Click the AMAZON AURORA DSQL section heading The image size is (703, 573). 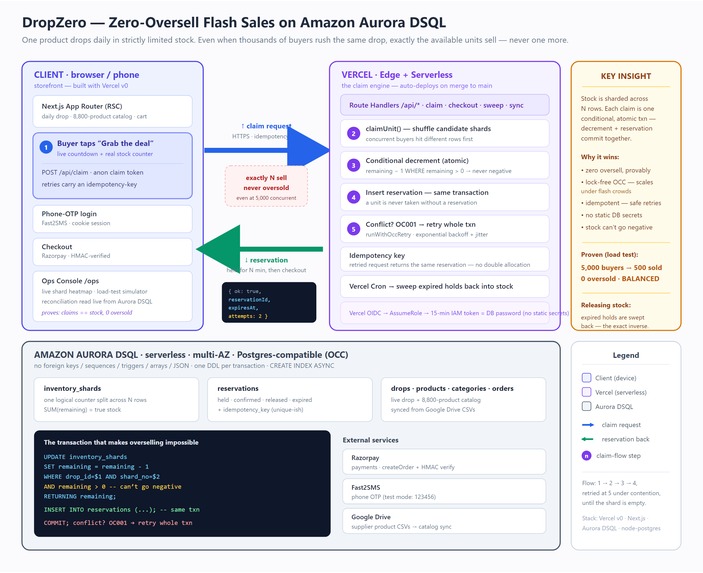coord(191,355)
